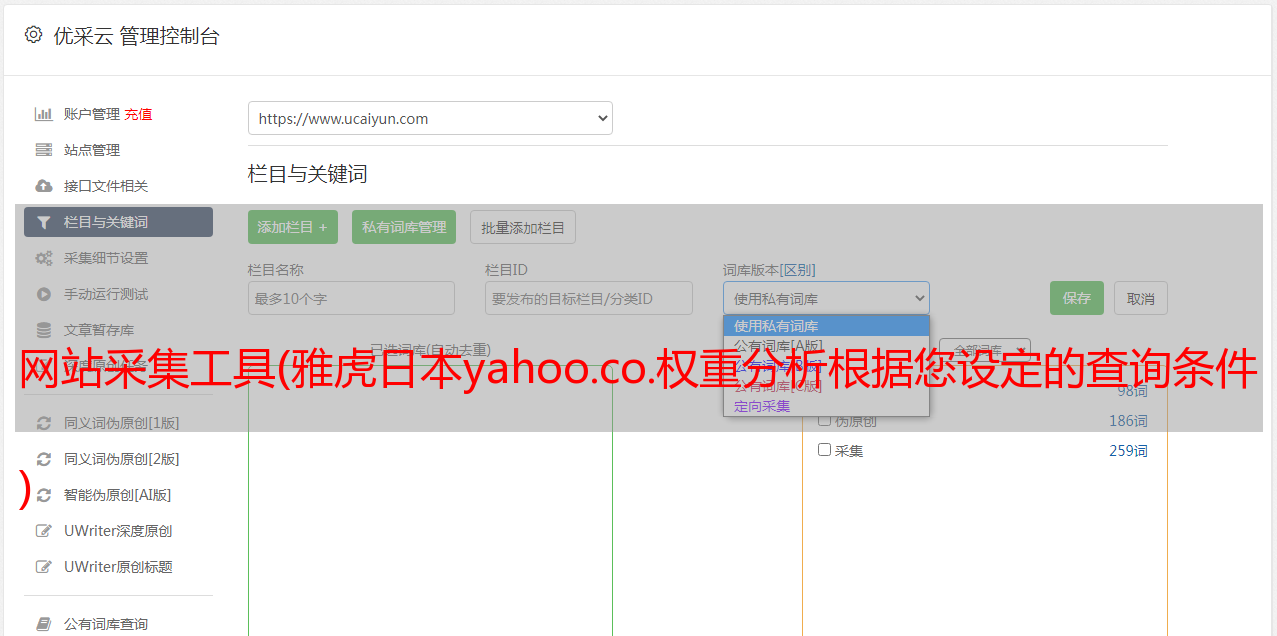Viewport: 1277px width, 636px height.
Task: Click the filter icon for 栏目与关键词
Action: 44,222
